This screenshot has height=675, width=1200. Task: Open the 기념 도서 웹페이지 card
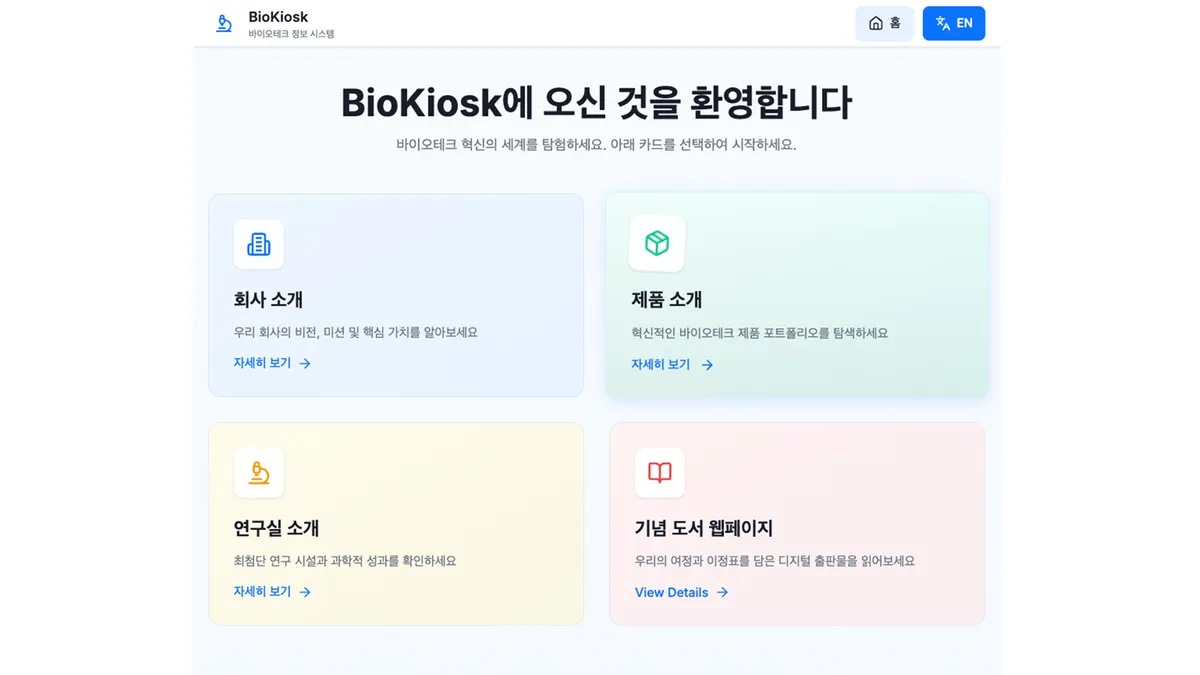pyautogui.click(x=797, y=523)
